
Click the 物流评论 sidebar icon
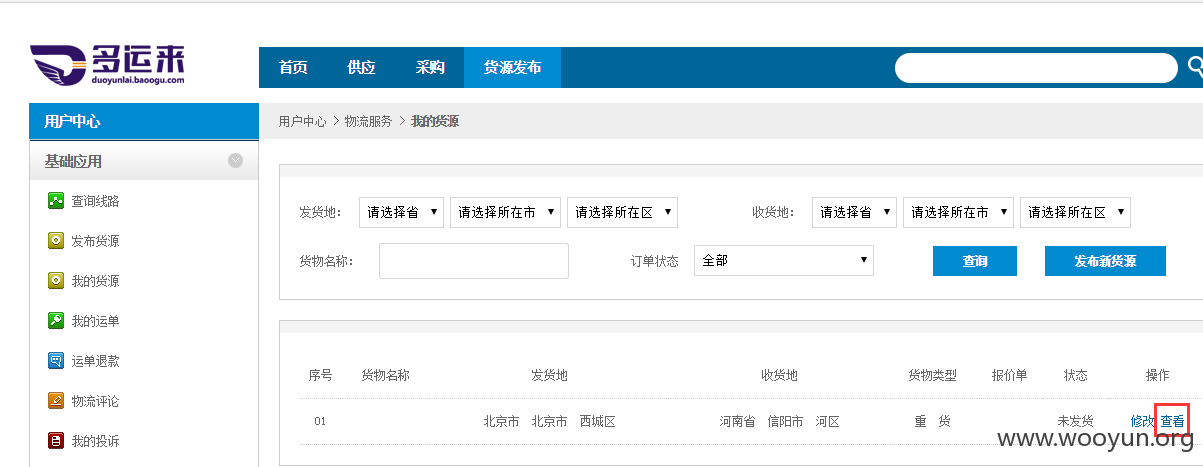(56, 401)
